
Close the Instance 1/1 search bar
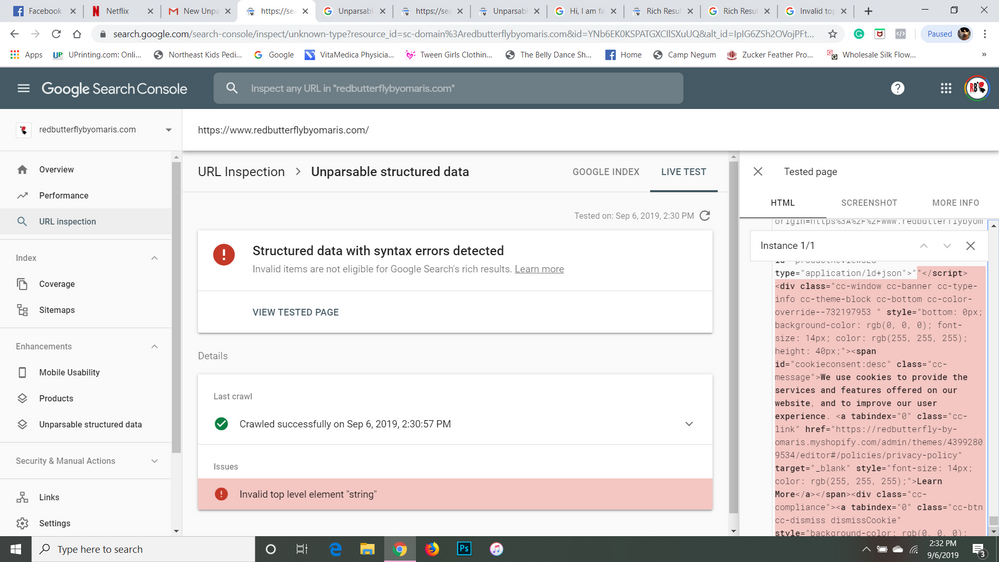(970, 245)
